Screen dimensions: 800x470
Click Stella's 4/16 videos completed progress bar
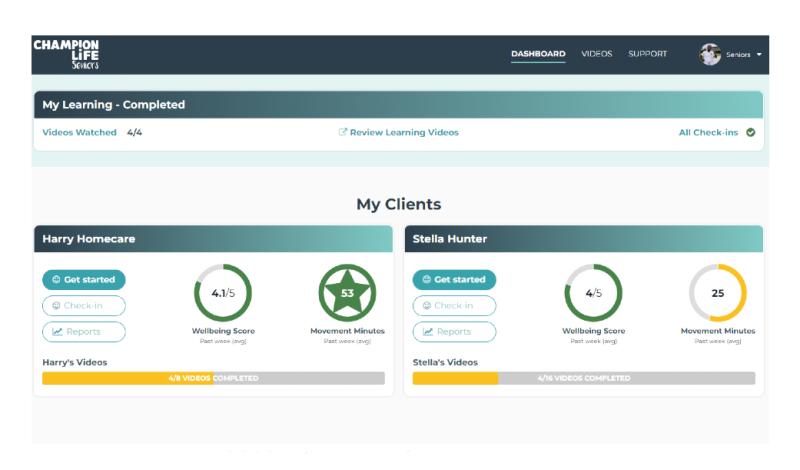click(x=583, y=378)
